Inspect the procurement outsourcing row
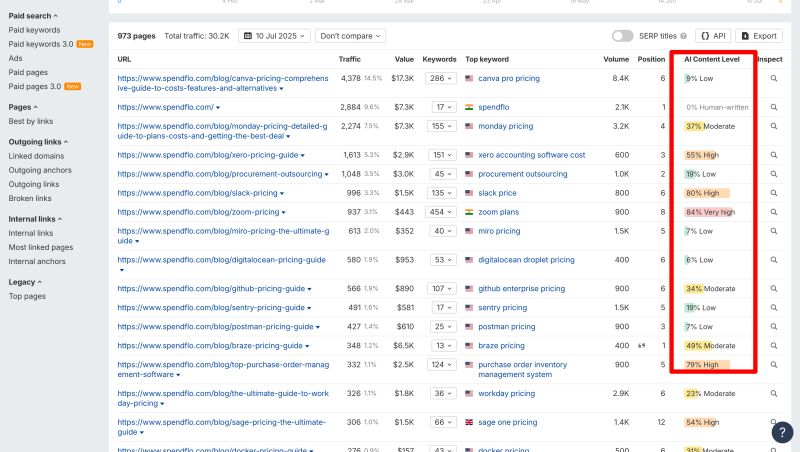Viewport: 800px width, 452px height. (773, 174)
